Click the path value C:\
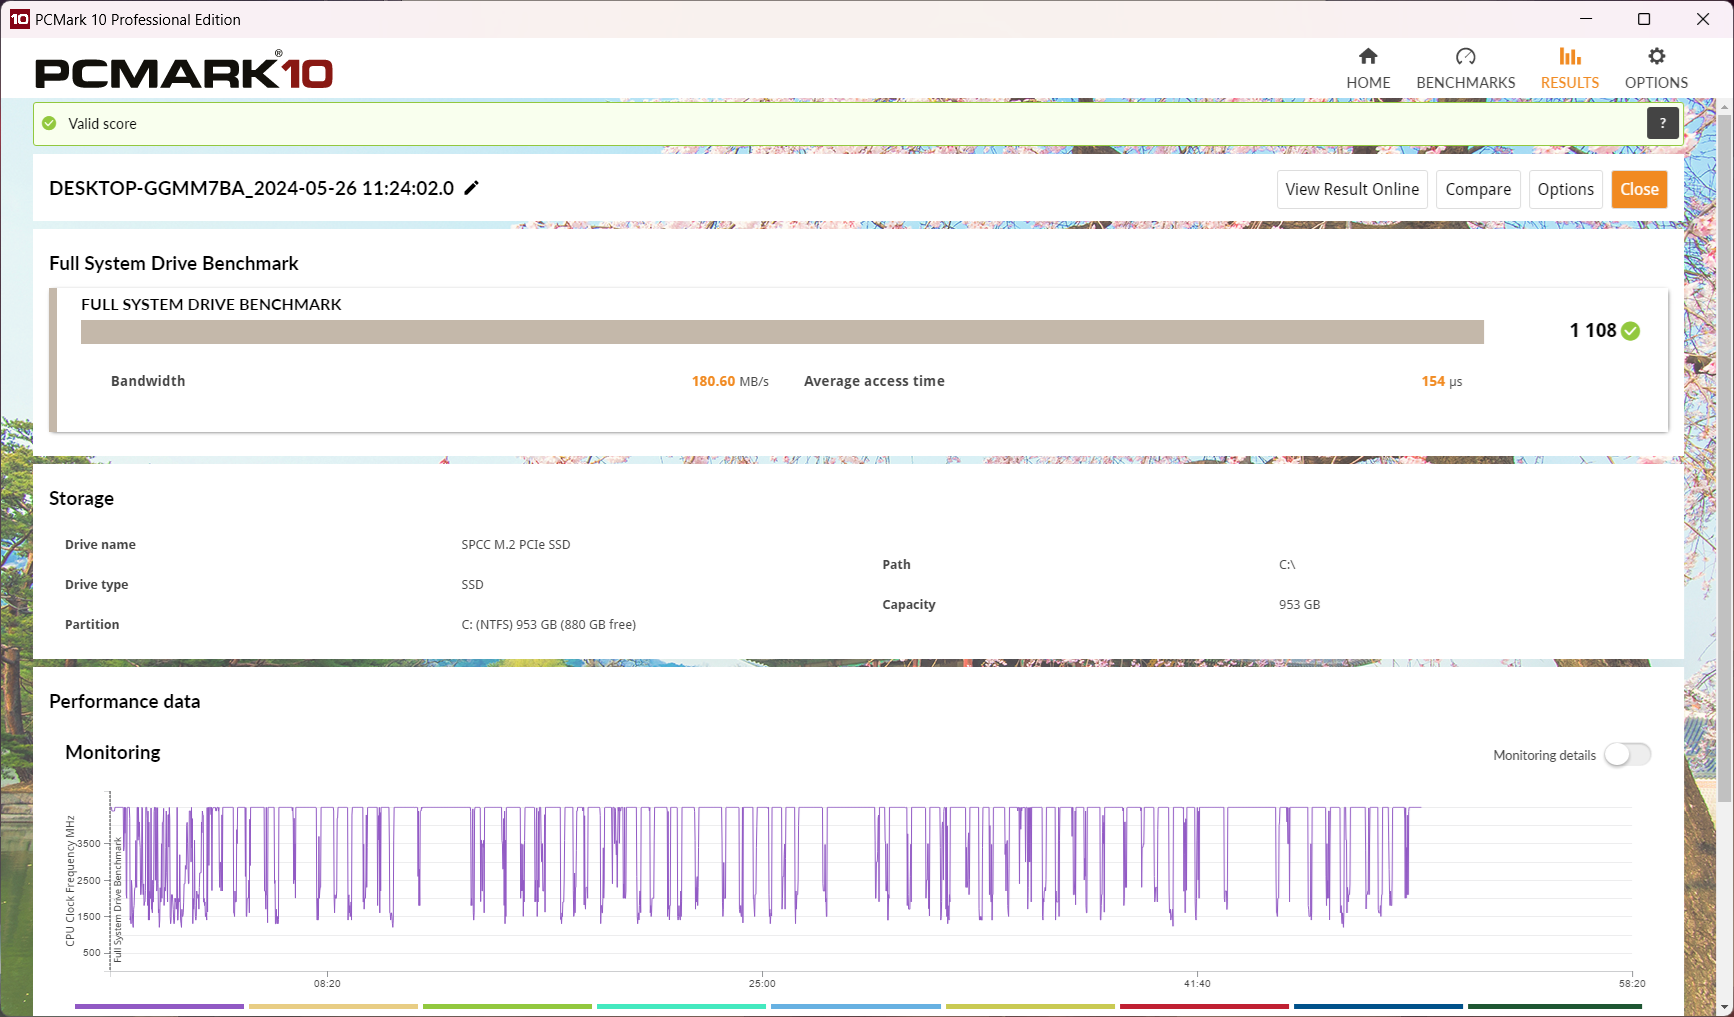This screenshot has width=1734, height=1017. click(1287, 565)
